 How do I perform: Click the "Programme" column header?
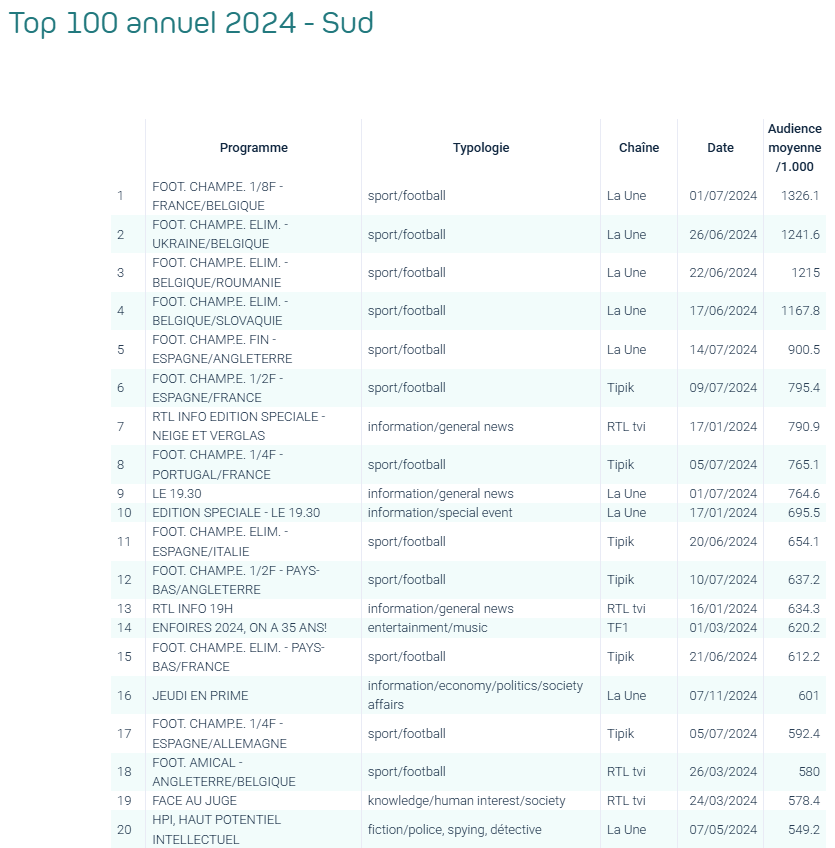pyautogui.click(x=253, y=148)
